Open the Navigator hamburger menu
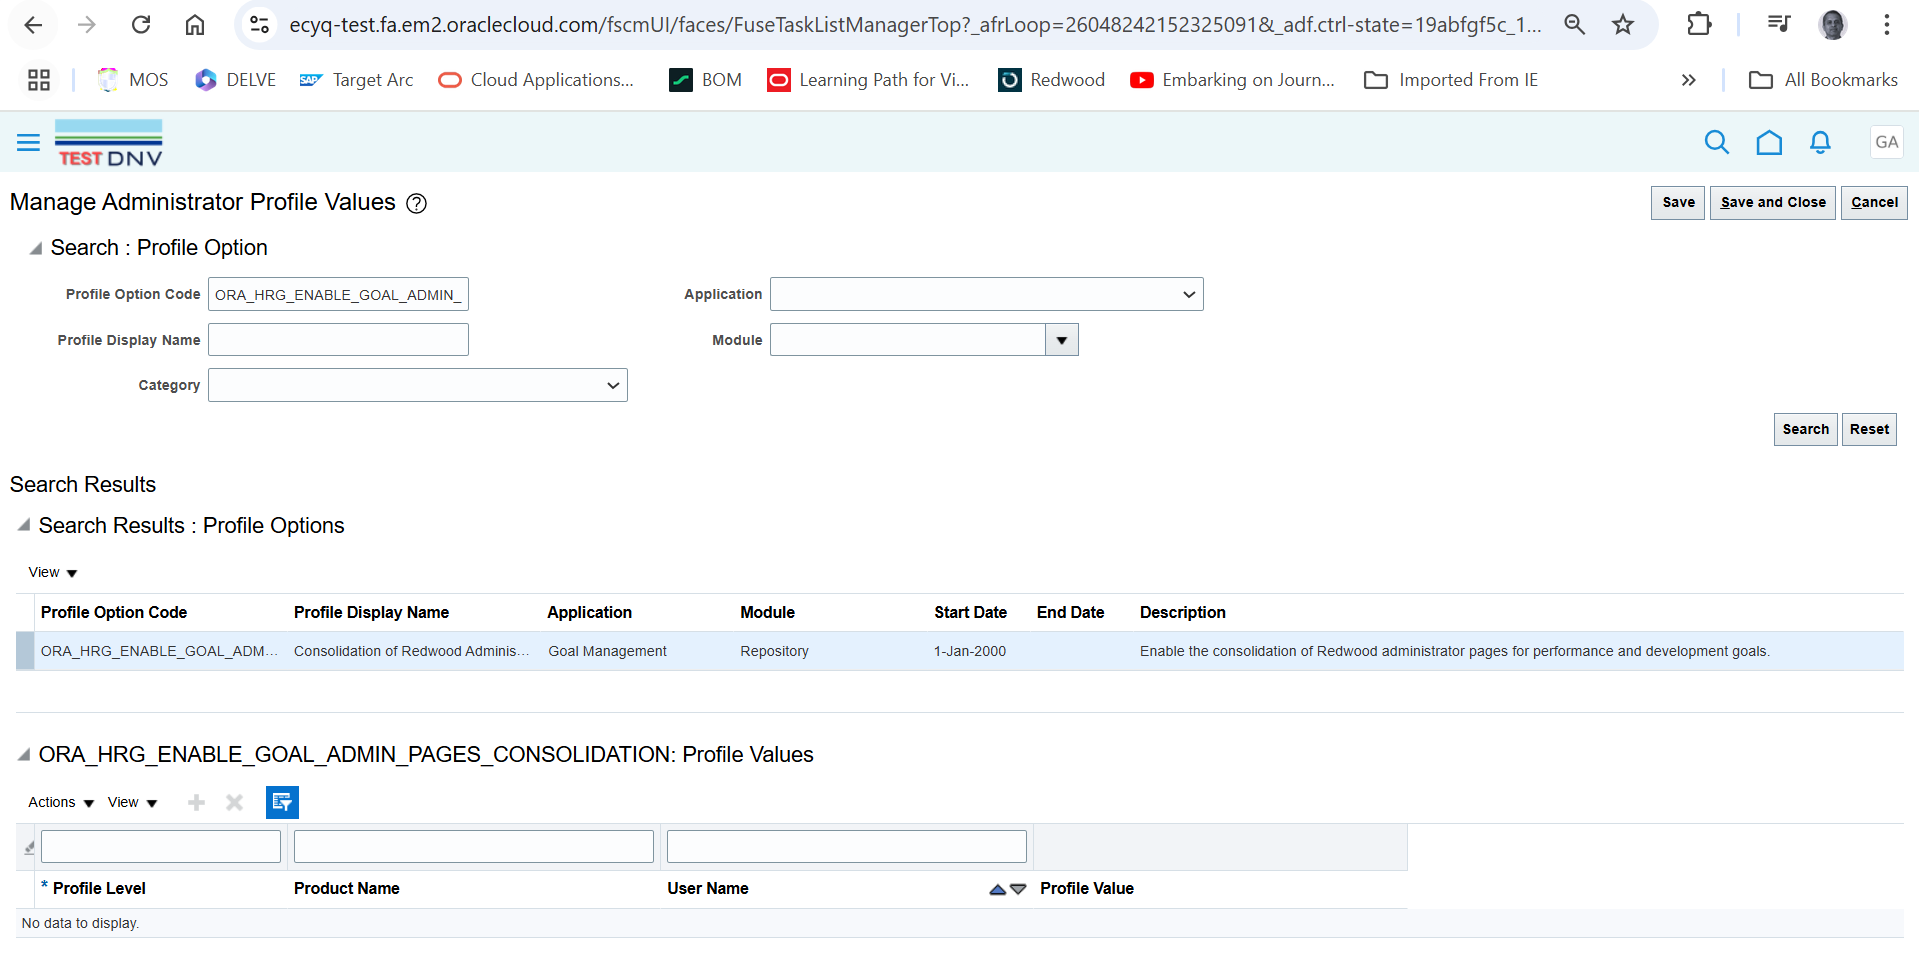This screenshot has width=1919, height=962. [28, 142]
